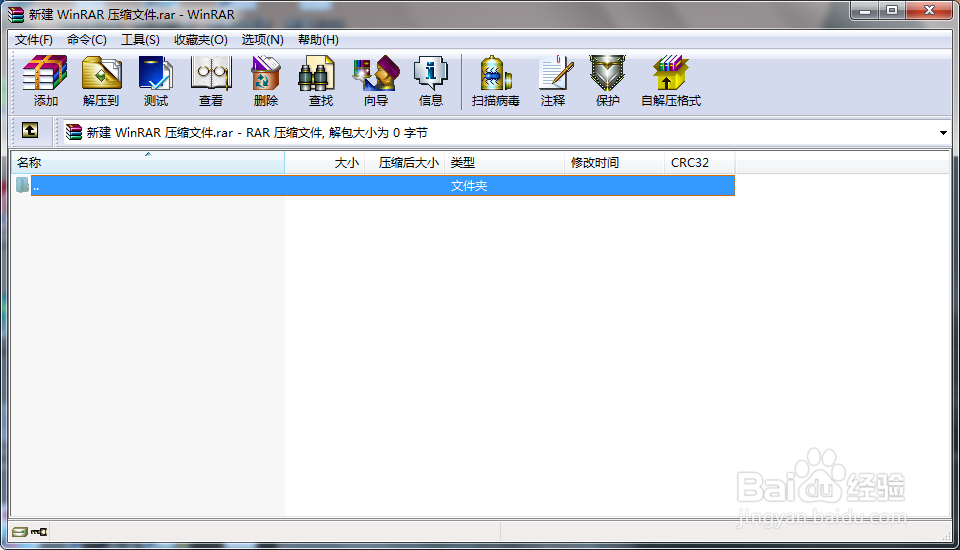960x550 pixels.
Task: Click the 解压到 (Extract To) icon
Action: coord(101,81)
